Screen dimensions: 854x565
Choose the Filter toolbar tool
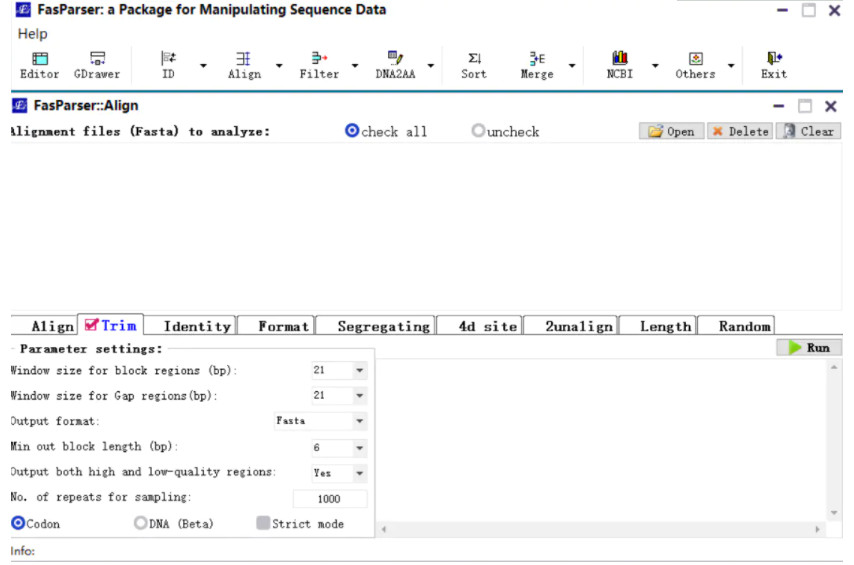[x=319, y=65]
